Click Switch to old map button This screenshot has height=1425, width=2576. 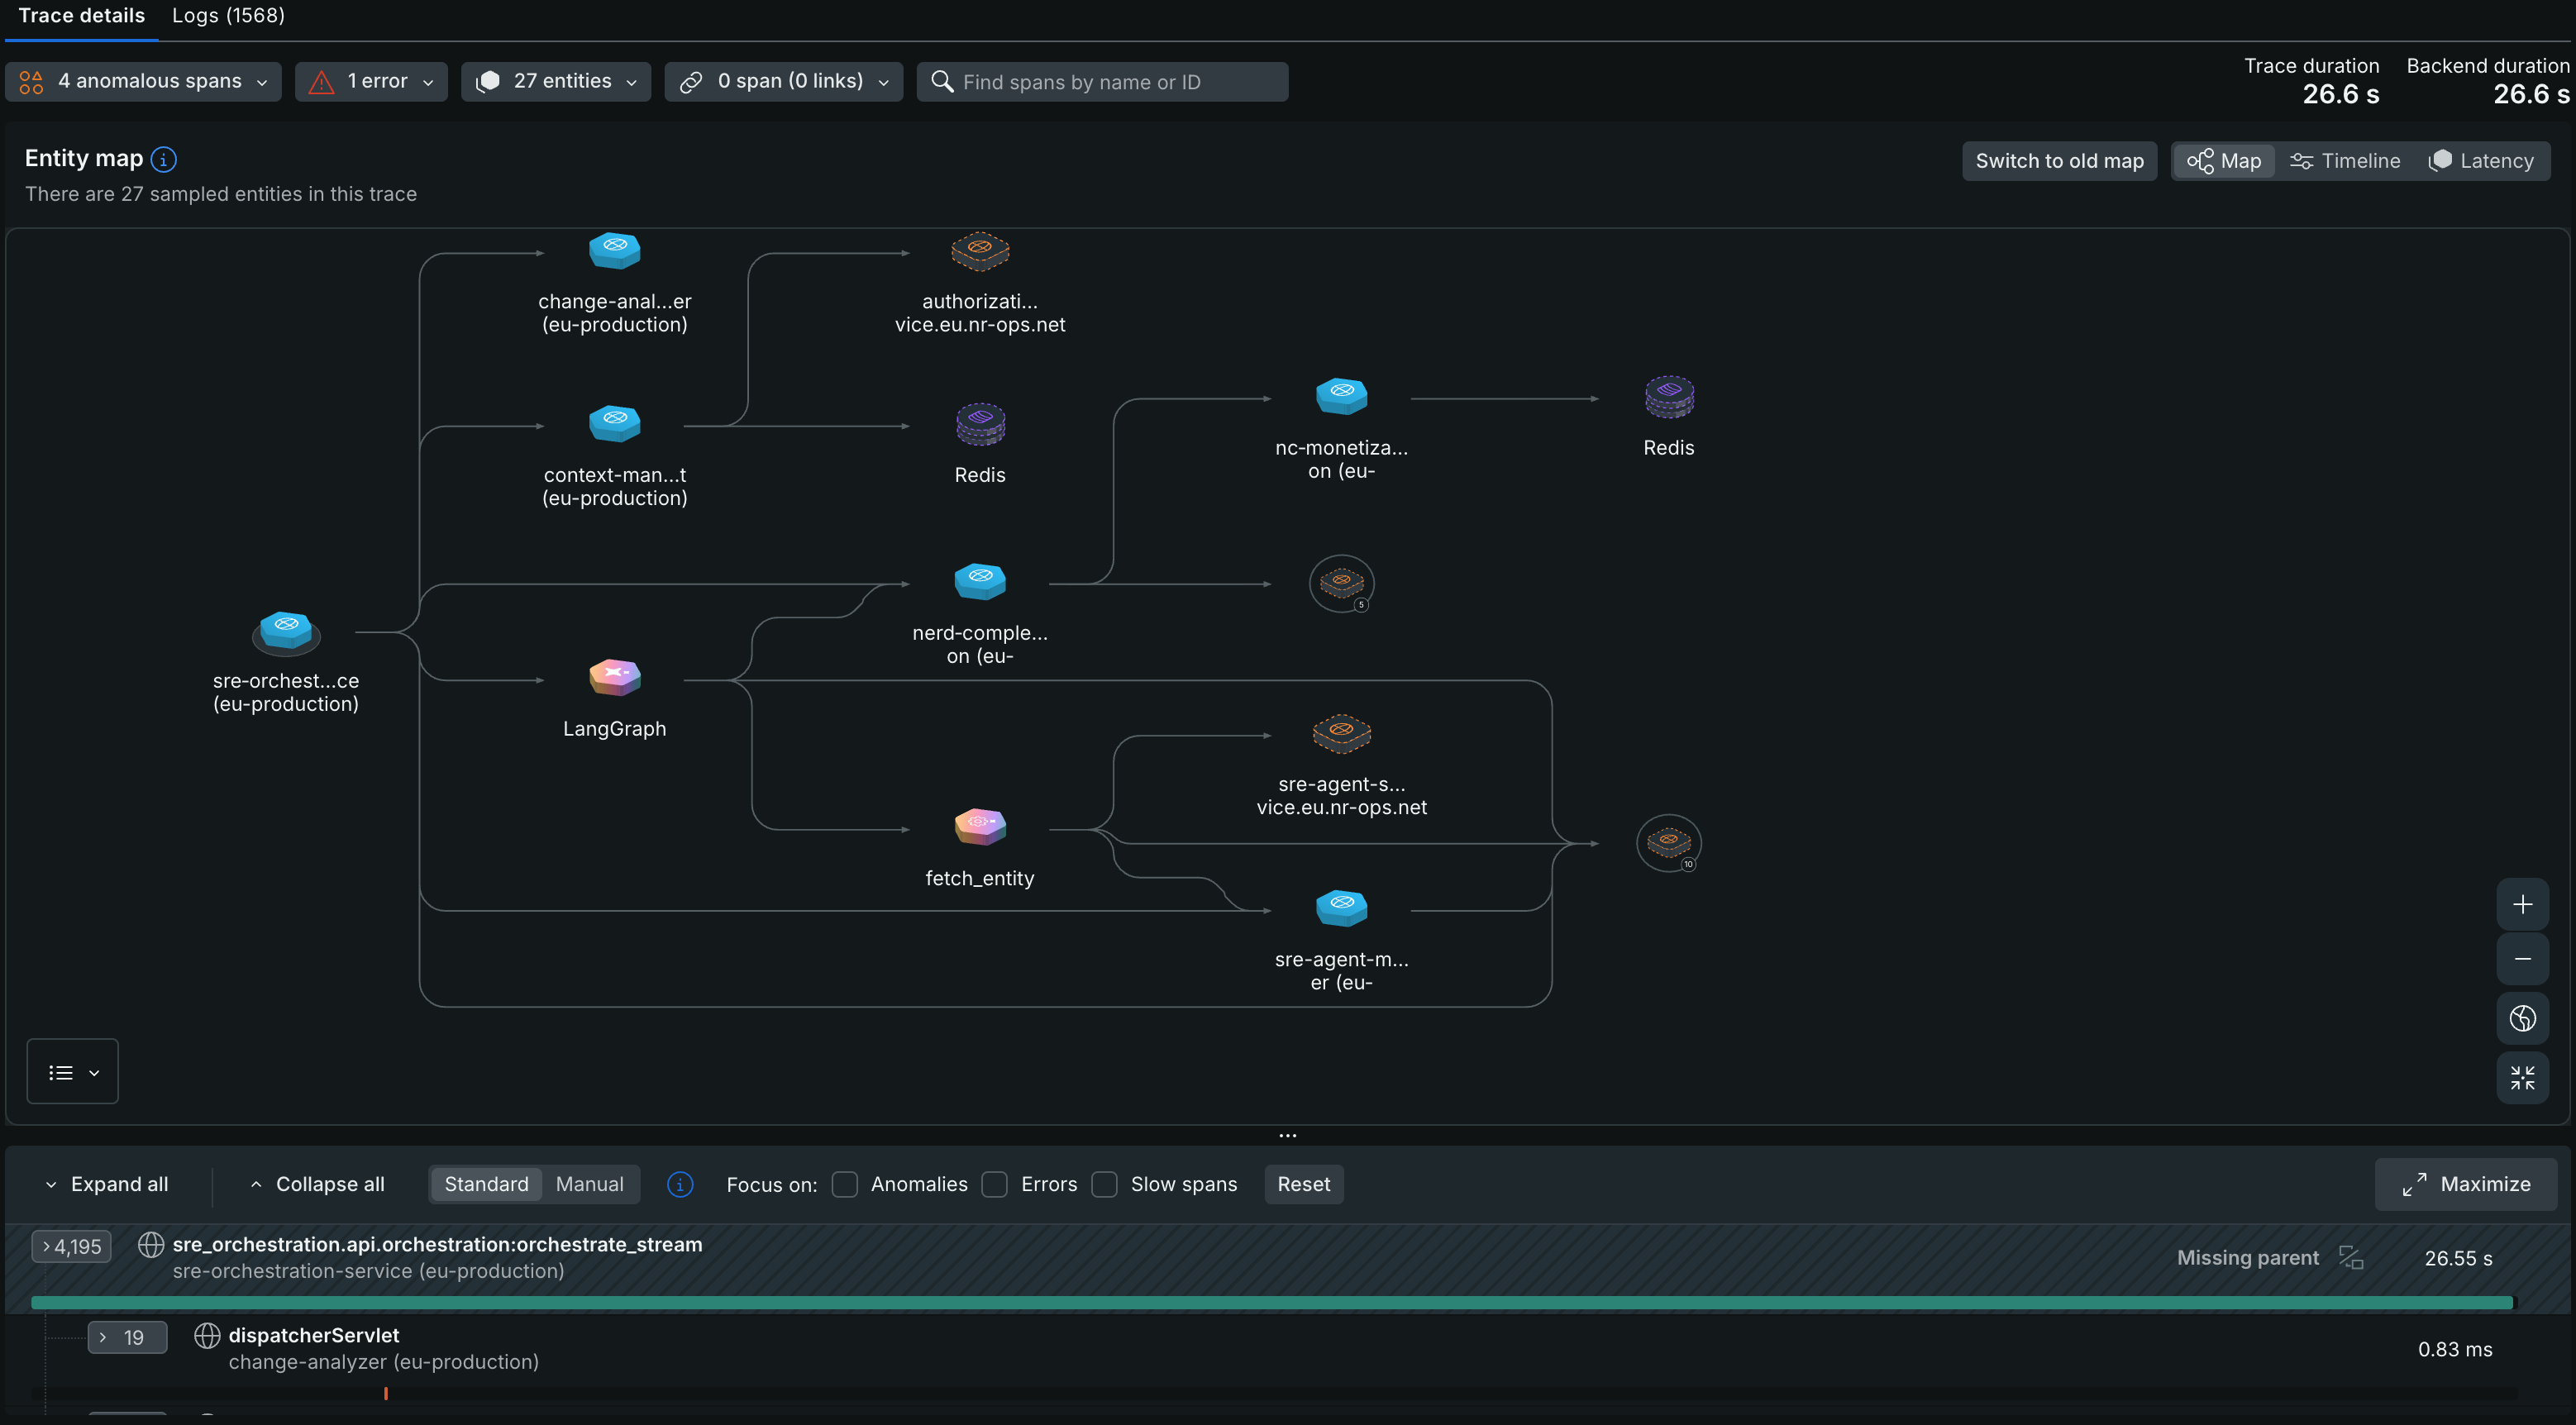click(2060, 161)
